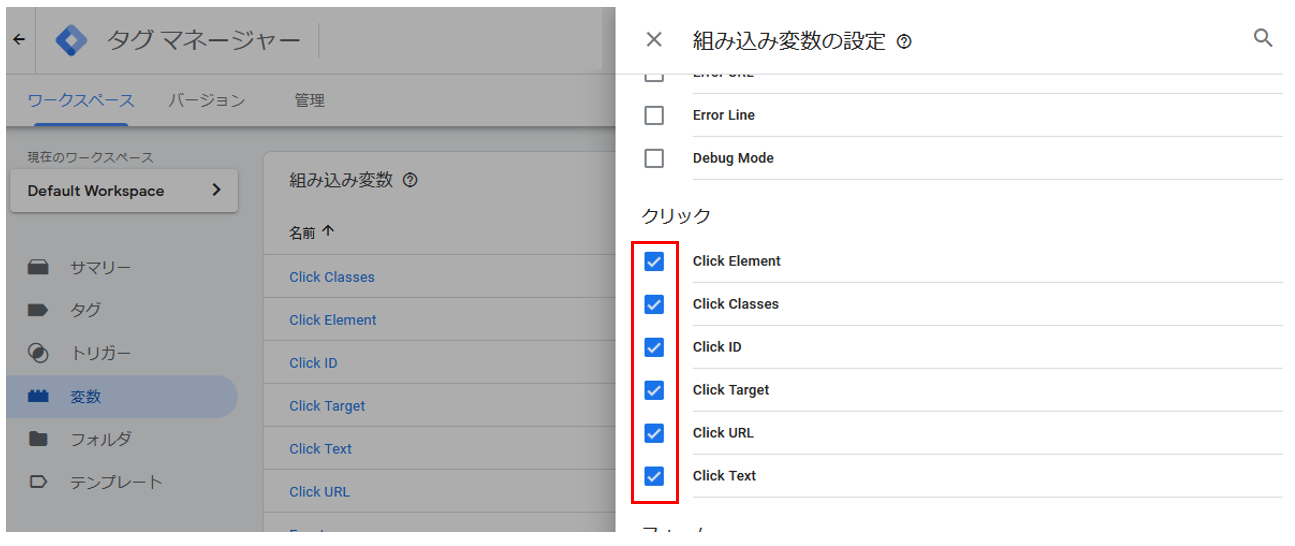Click the Click URL label in settings
The width and height of the screenshot is (1295, 546).
click(723, 433)
